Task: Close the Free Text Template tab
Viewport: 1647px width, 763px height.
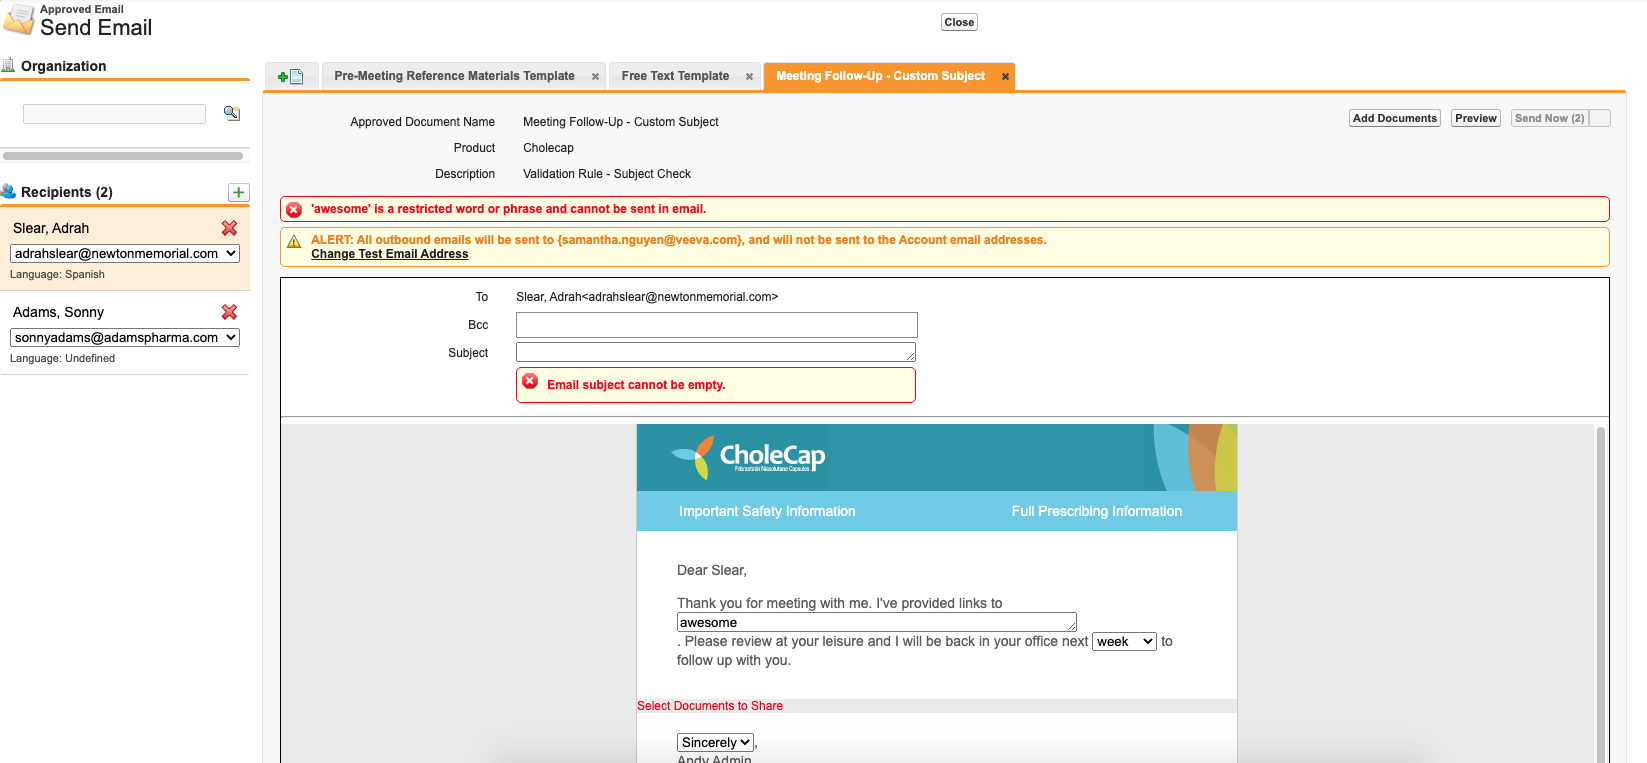Action: (749, 77)
